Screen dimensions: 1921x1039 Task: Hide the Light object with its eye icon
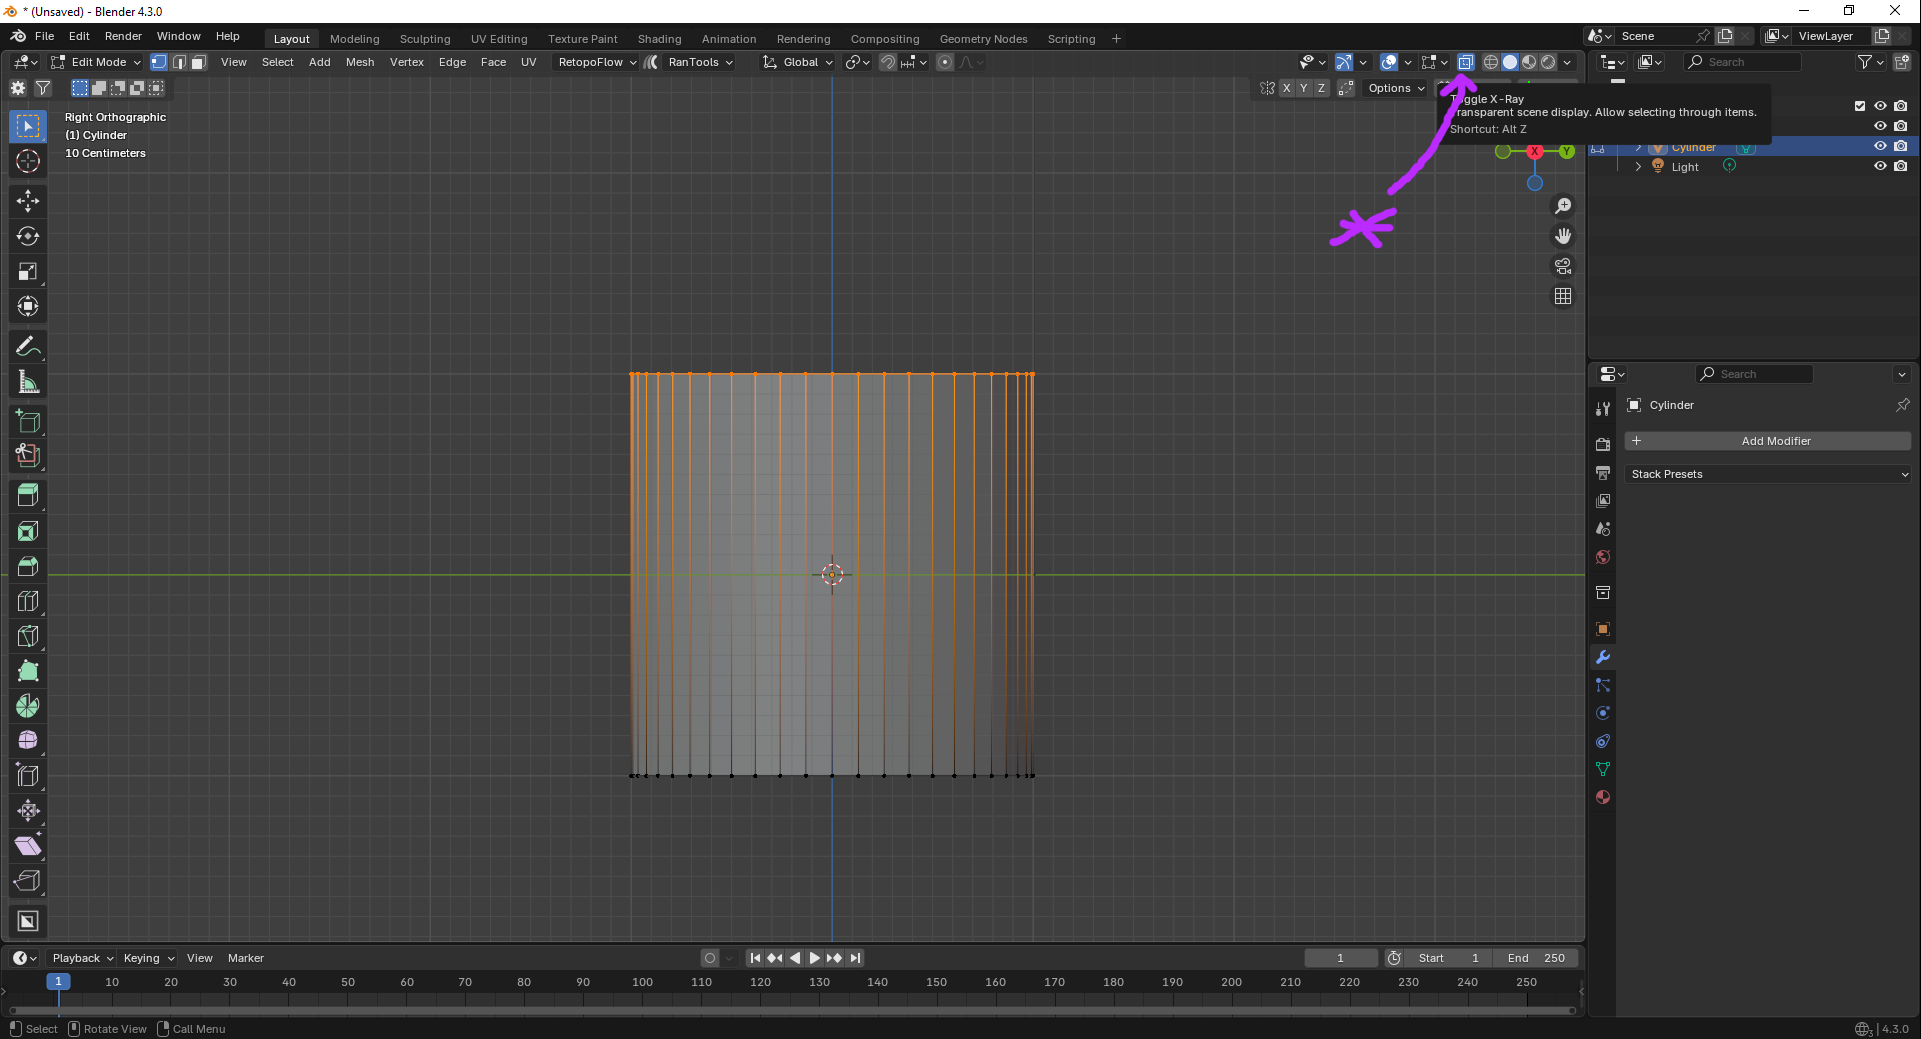[x=1880, y=166]
